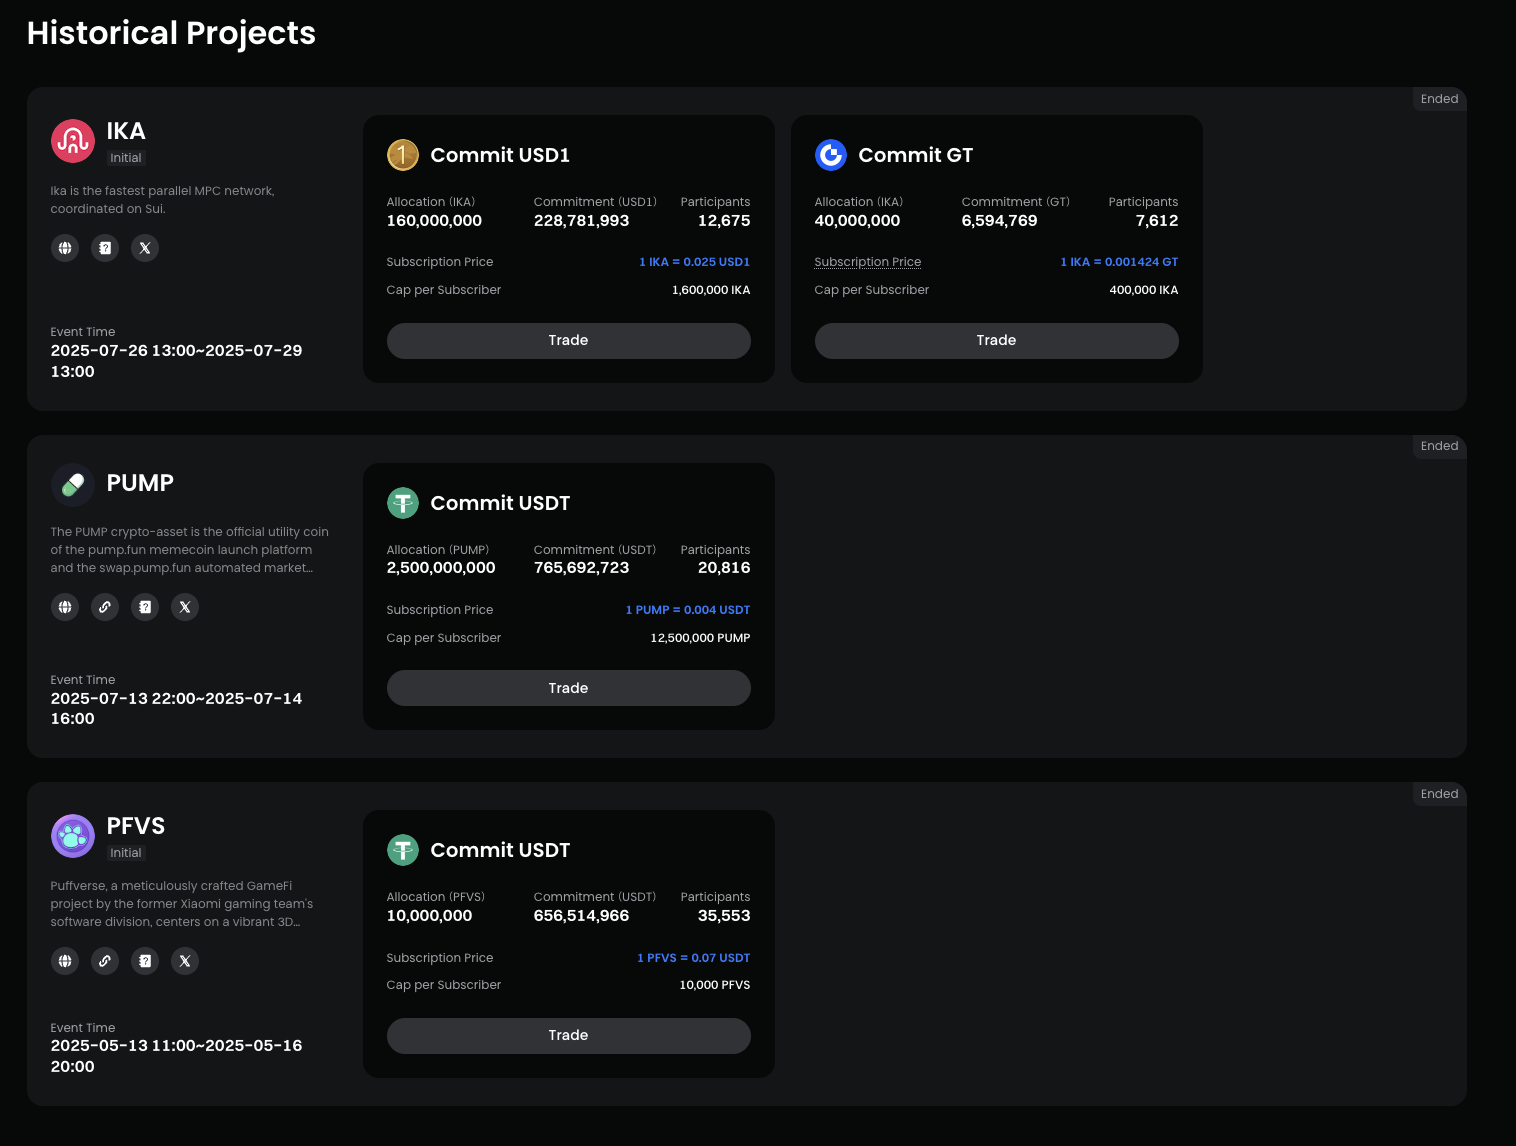Screen dimensions: 1516x1146
Task: Click the cap value 12,500,000 PUMP
Action: (x=700, y=638)
